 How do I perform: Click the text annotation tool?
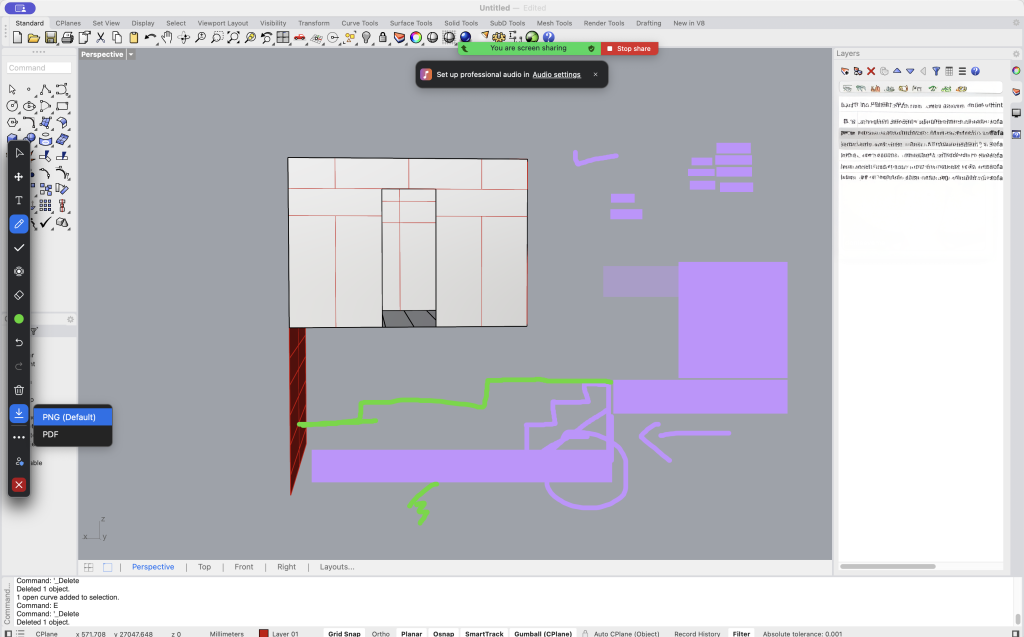[19, 200]
